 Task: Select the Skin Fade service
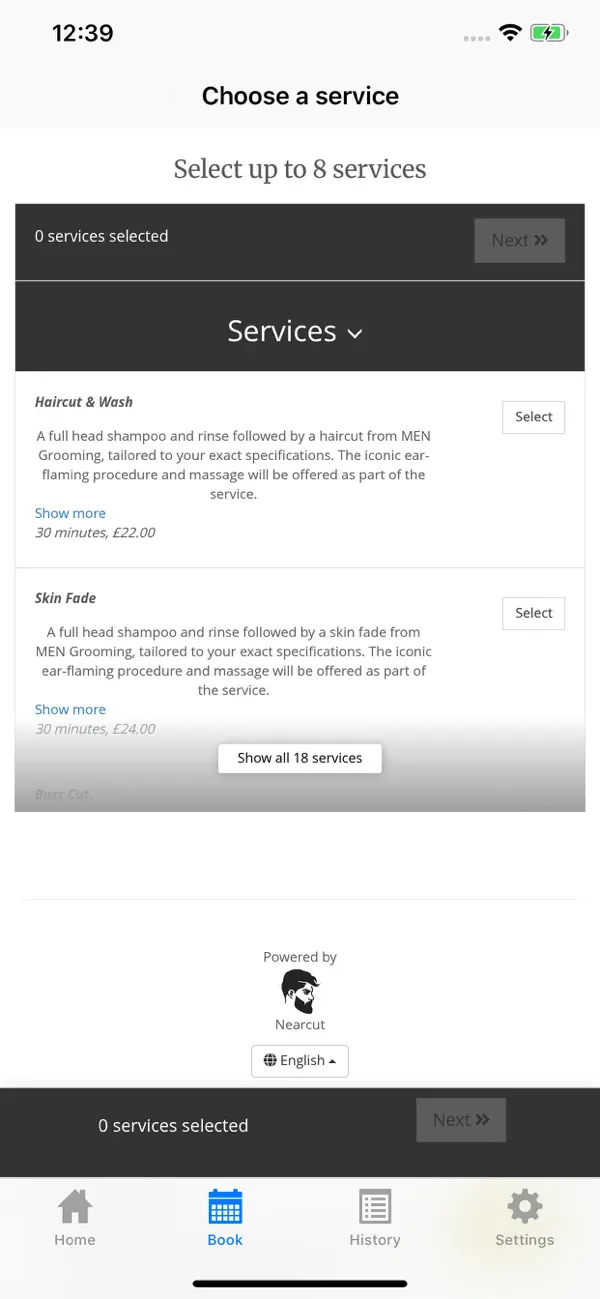[533, 613]
